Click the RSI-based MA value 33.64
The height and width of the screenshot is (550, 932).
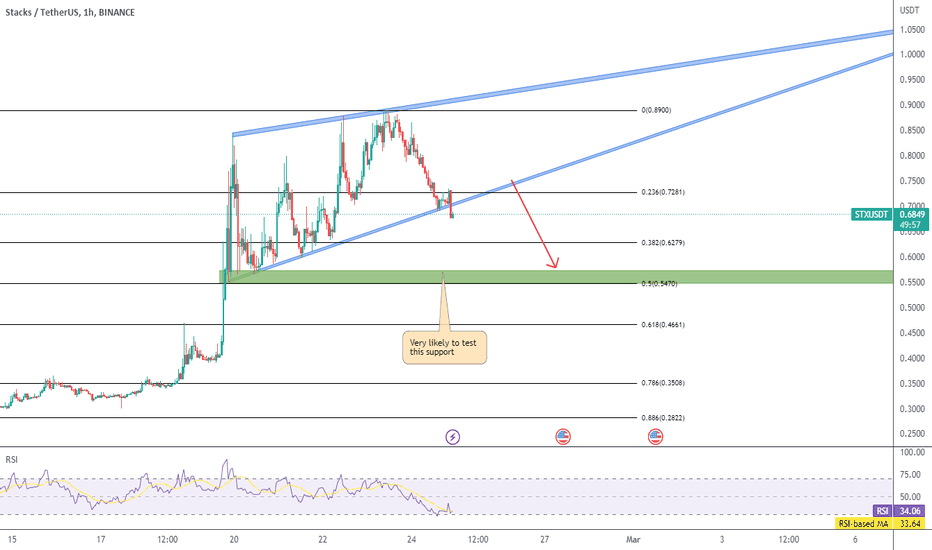pos(911,524)
